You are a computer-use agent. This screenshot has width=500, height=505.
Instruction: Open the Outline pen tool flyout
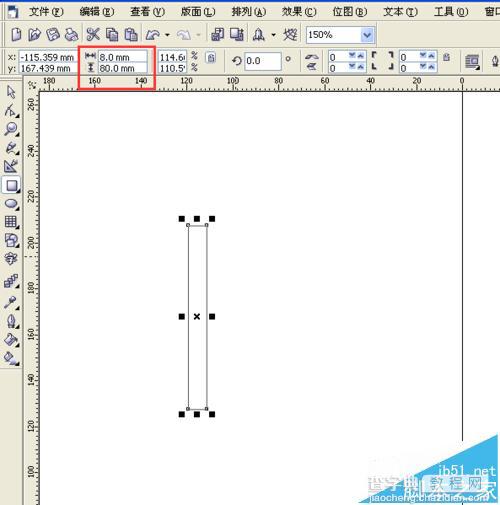click(12, 321)
